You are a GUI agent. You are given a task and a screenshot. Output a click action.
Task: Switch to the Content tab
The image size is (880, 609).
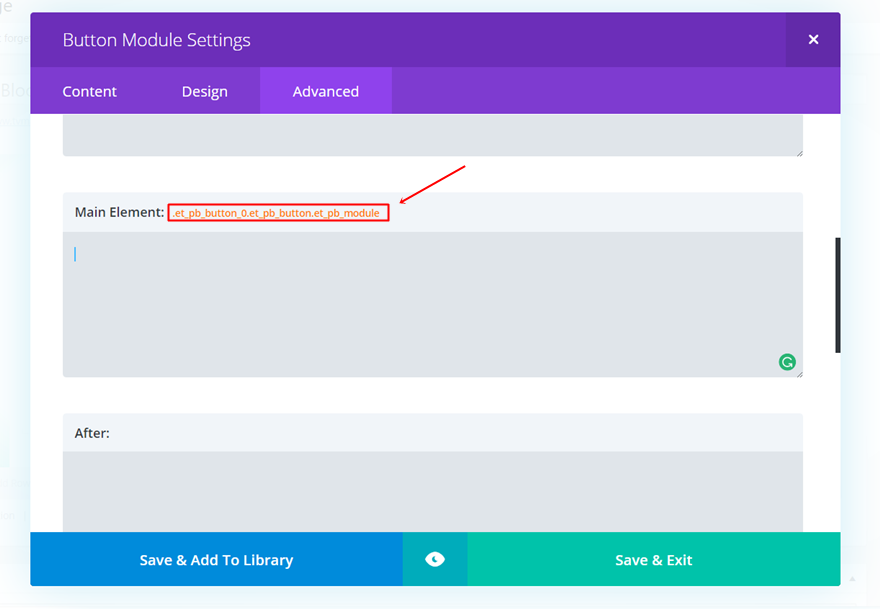click(x=90, y=91)
